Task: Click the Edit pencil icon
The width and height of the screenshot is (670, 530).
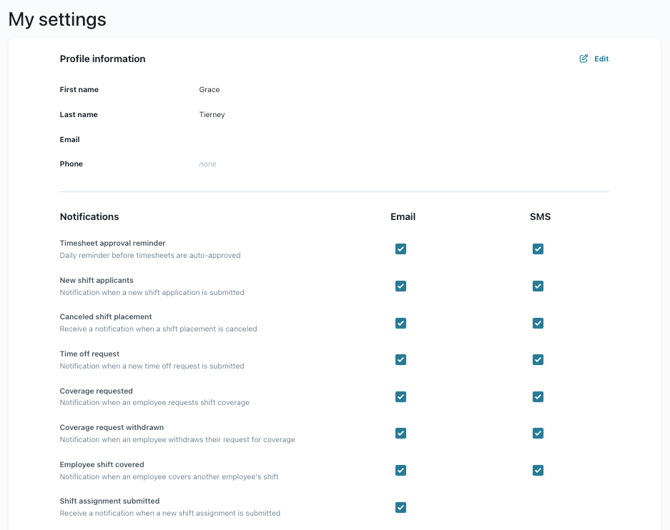Action: [584, 59]
